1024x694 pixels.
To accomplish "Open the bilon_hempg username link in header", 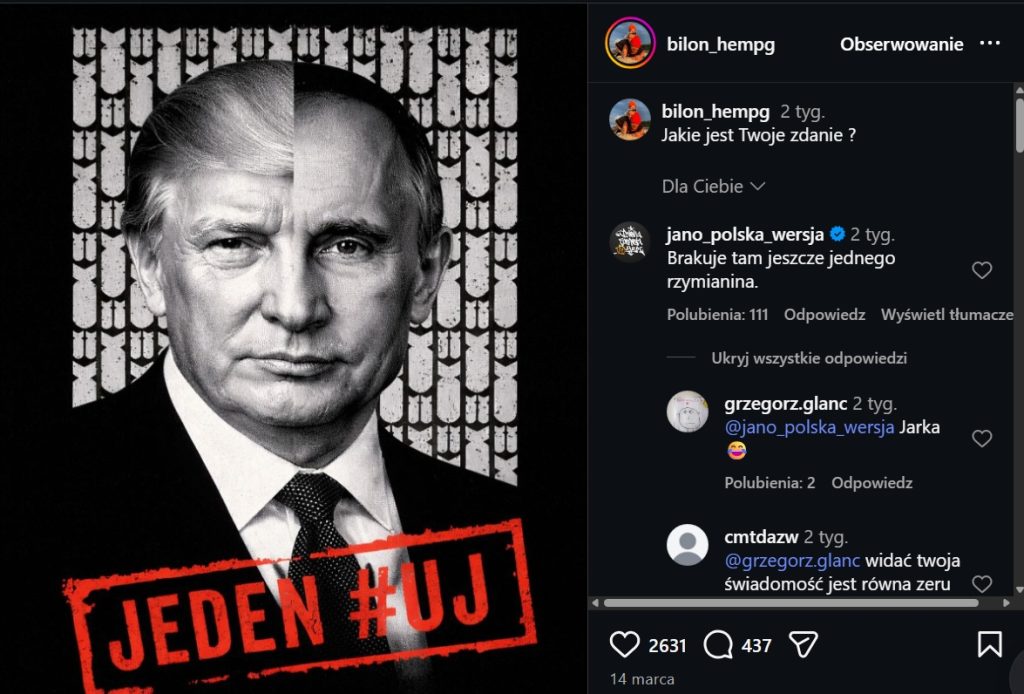I will (720, 44).
